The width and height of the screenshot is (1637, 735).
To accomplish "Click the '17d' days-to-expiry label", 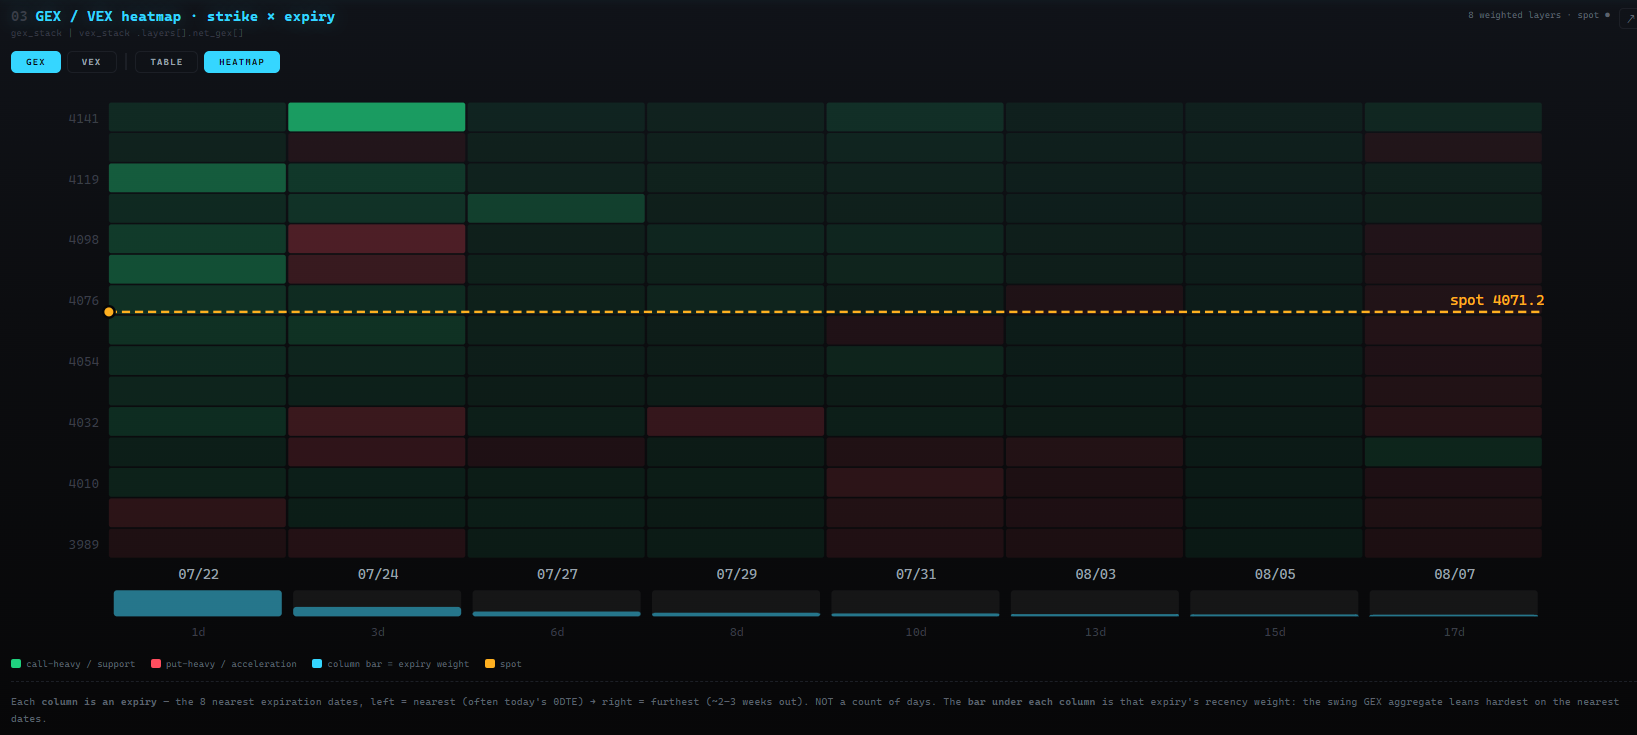I will coord(1454,632).
